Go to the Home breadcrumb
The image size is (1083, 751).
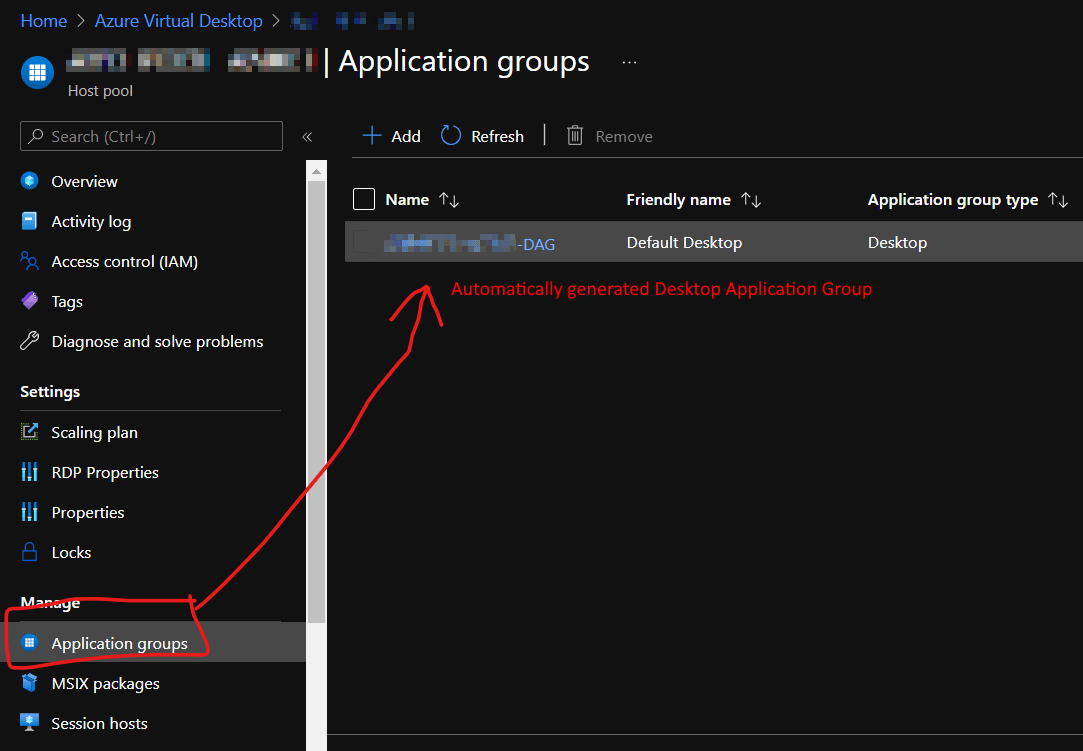coord(44,21)
